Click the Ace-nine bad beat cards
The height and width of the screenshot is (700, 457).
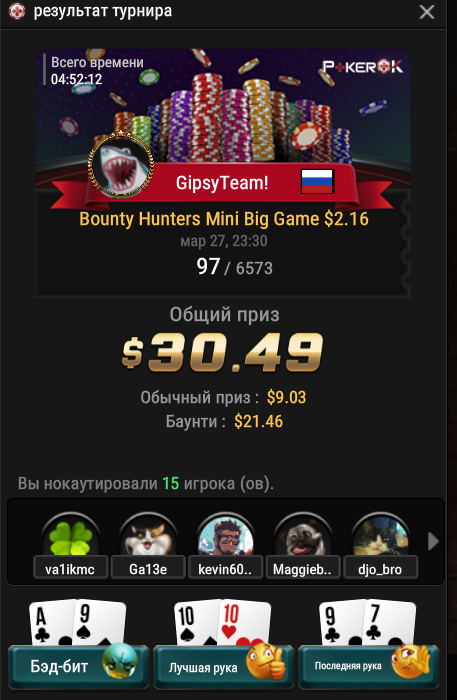[77, 622]
